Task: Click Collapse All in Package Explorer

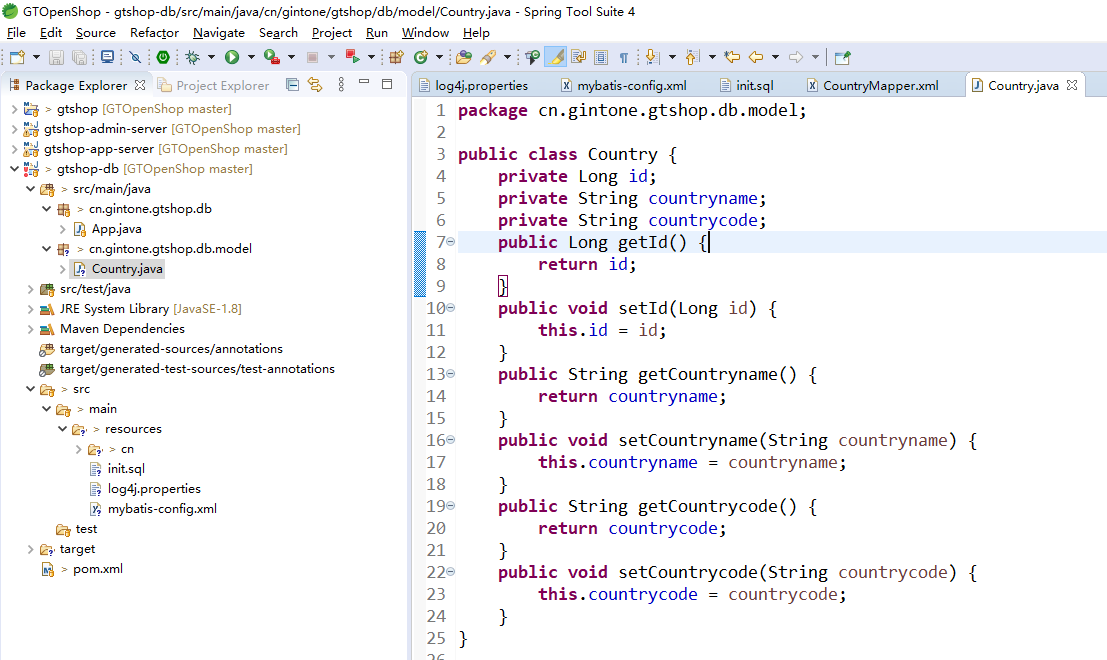Action: [x=292, y=85]
